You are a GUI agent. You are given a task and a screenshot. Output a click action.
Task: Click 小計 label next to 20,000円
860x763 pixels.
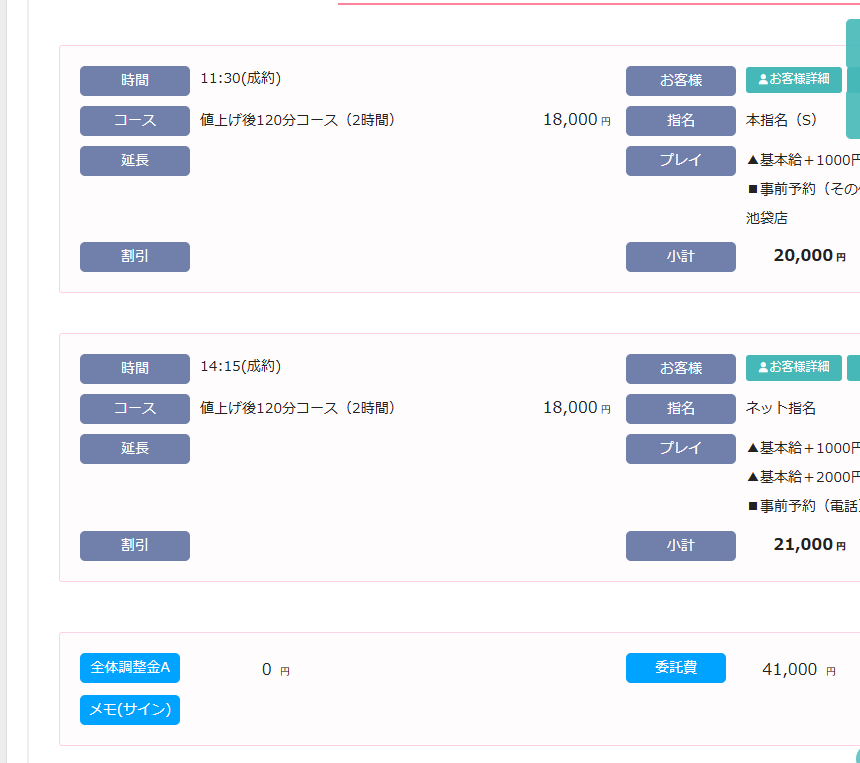(x=681, y=257)
